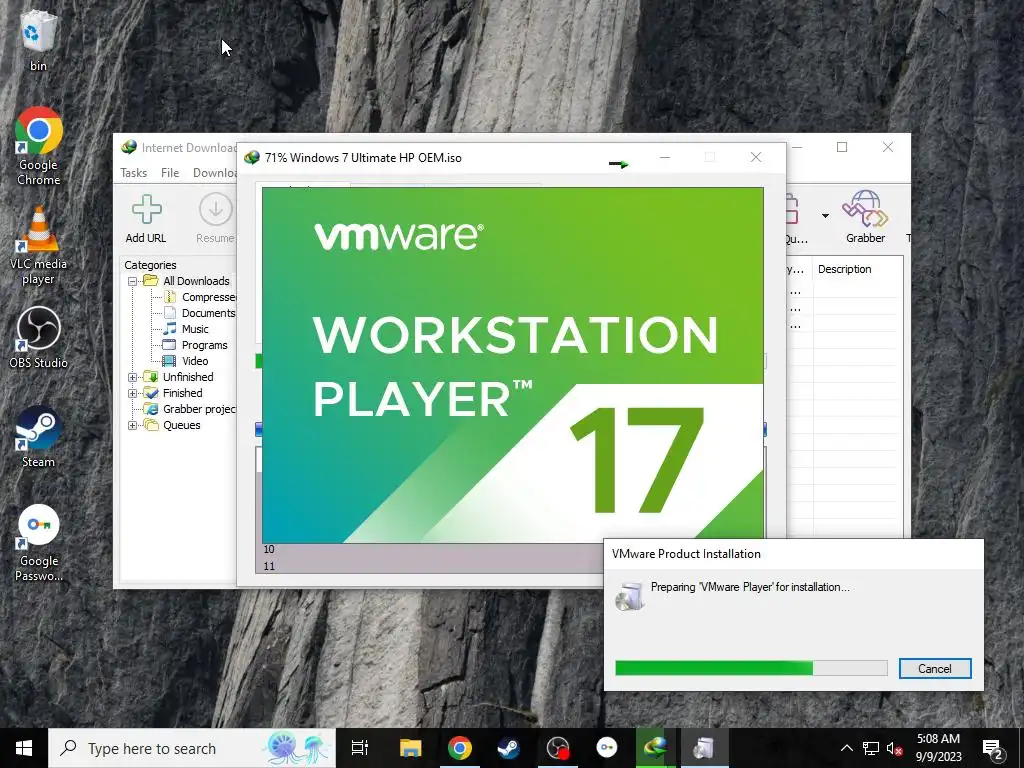Click the Add URL toolbar icon
The height and width of the screenshot is (768, 1024).
click(146, 219)
